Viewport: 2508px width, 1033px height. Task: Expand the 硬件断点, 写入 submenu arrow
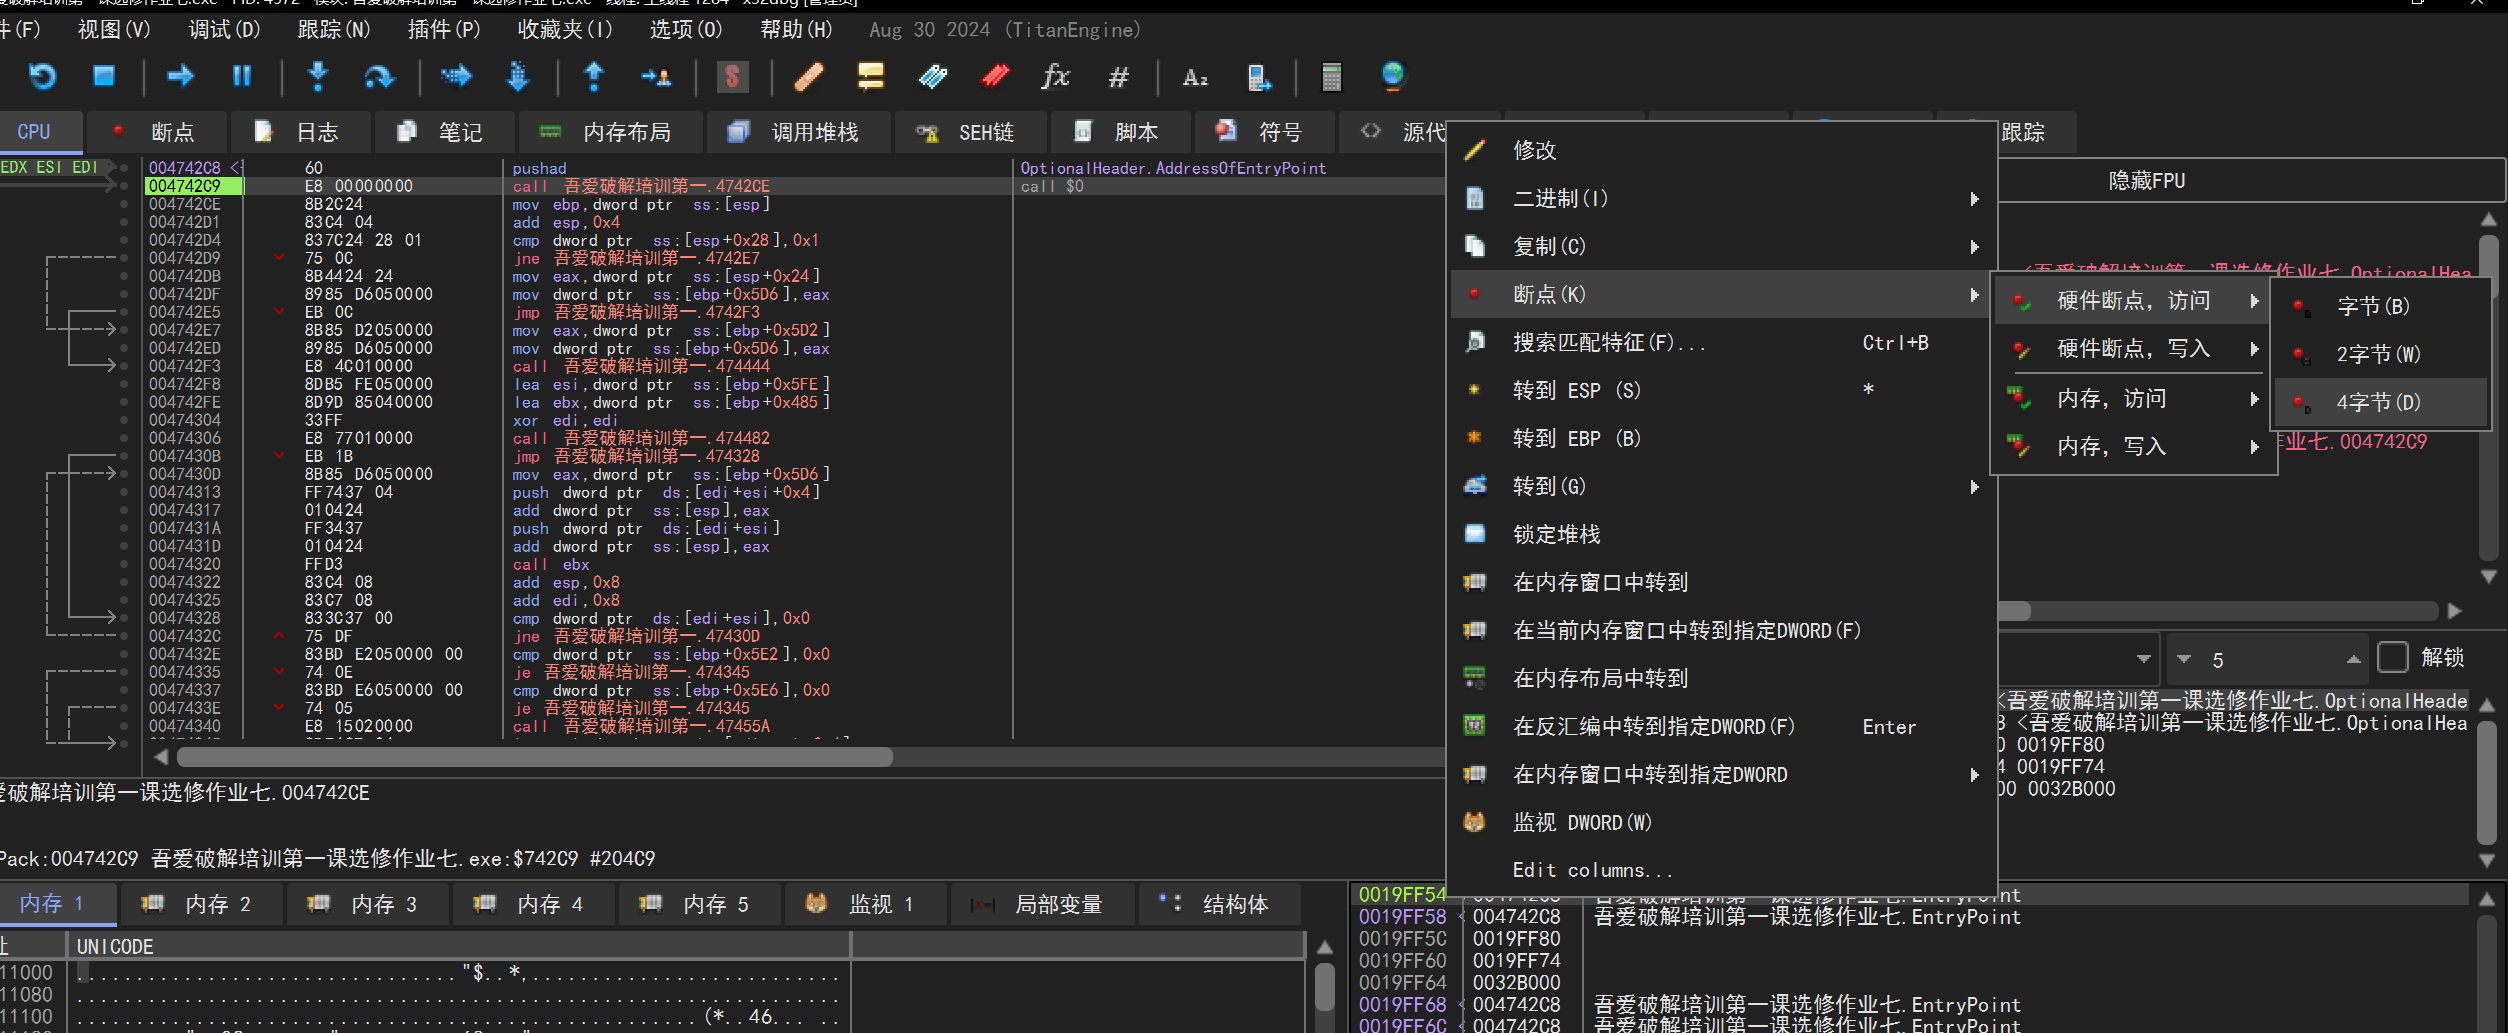point(2254,349)
